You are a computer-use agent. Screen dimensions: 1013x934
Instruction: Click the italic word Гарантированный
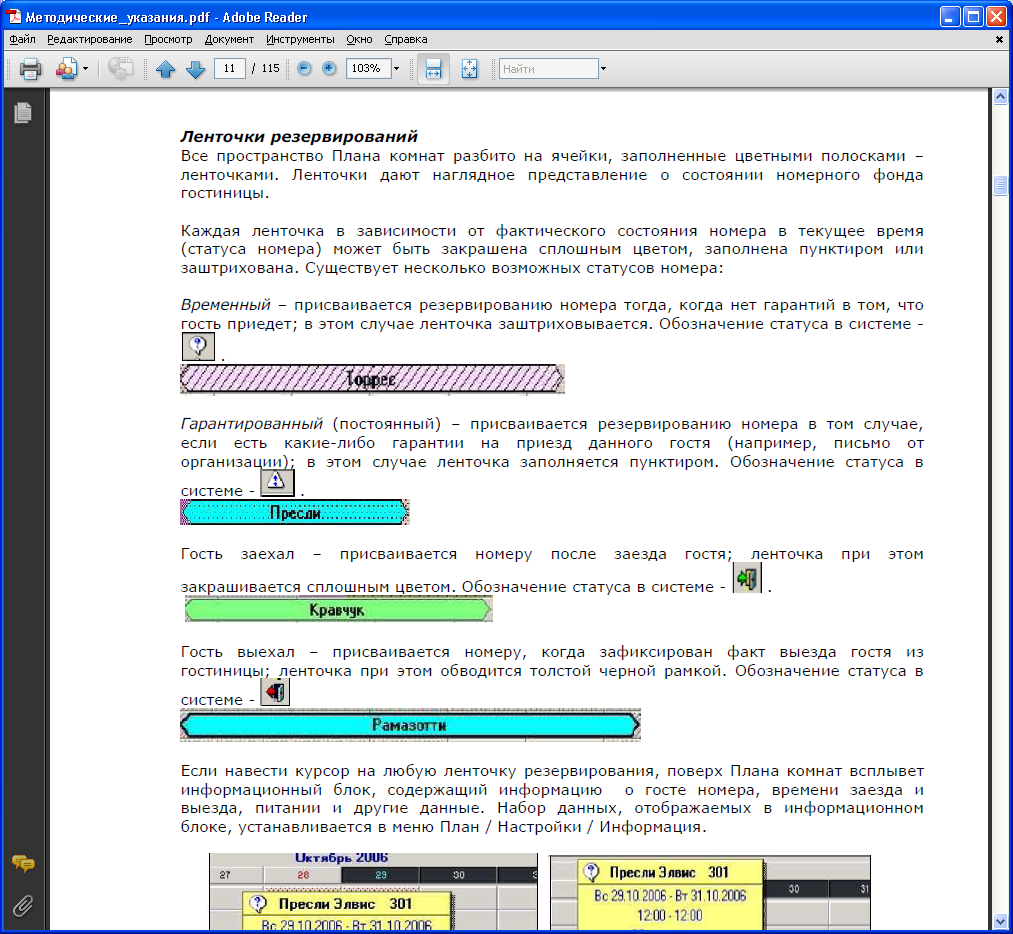pos(251,424)
